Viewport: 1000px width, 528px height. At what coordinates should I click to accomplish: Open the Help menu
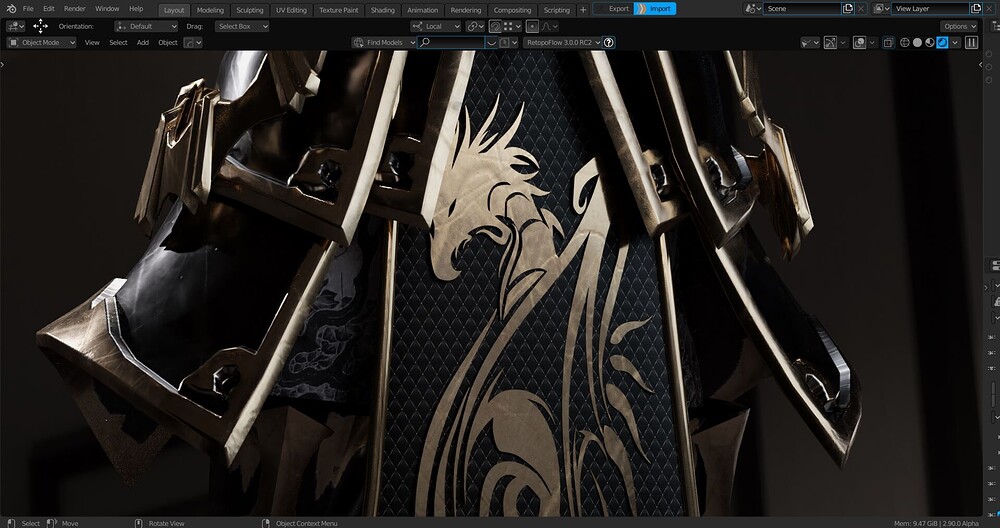point(136,9)
